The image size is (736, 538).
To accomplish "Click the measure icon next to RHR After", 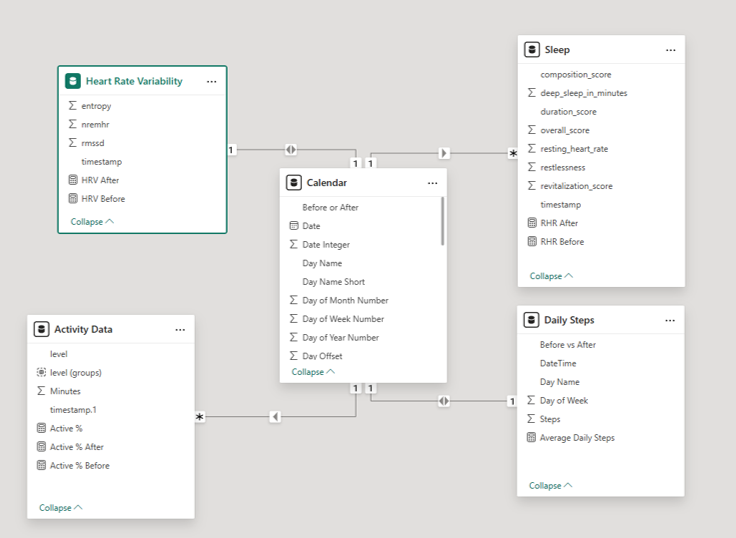I will point(532,223).
